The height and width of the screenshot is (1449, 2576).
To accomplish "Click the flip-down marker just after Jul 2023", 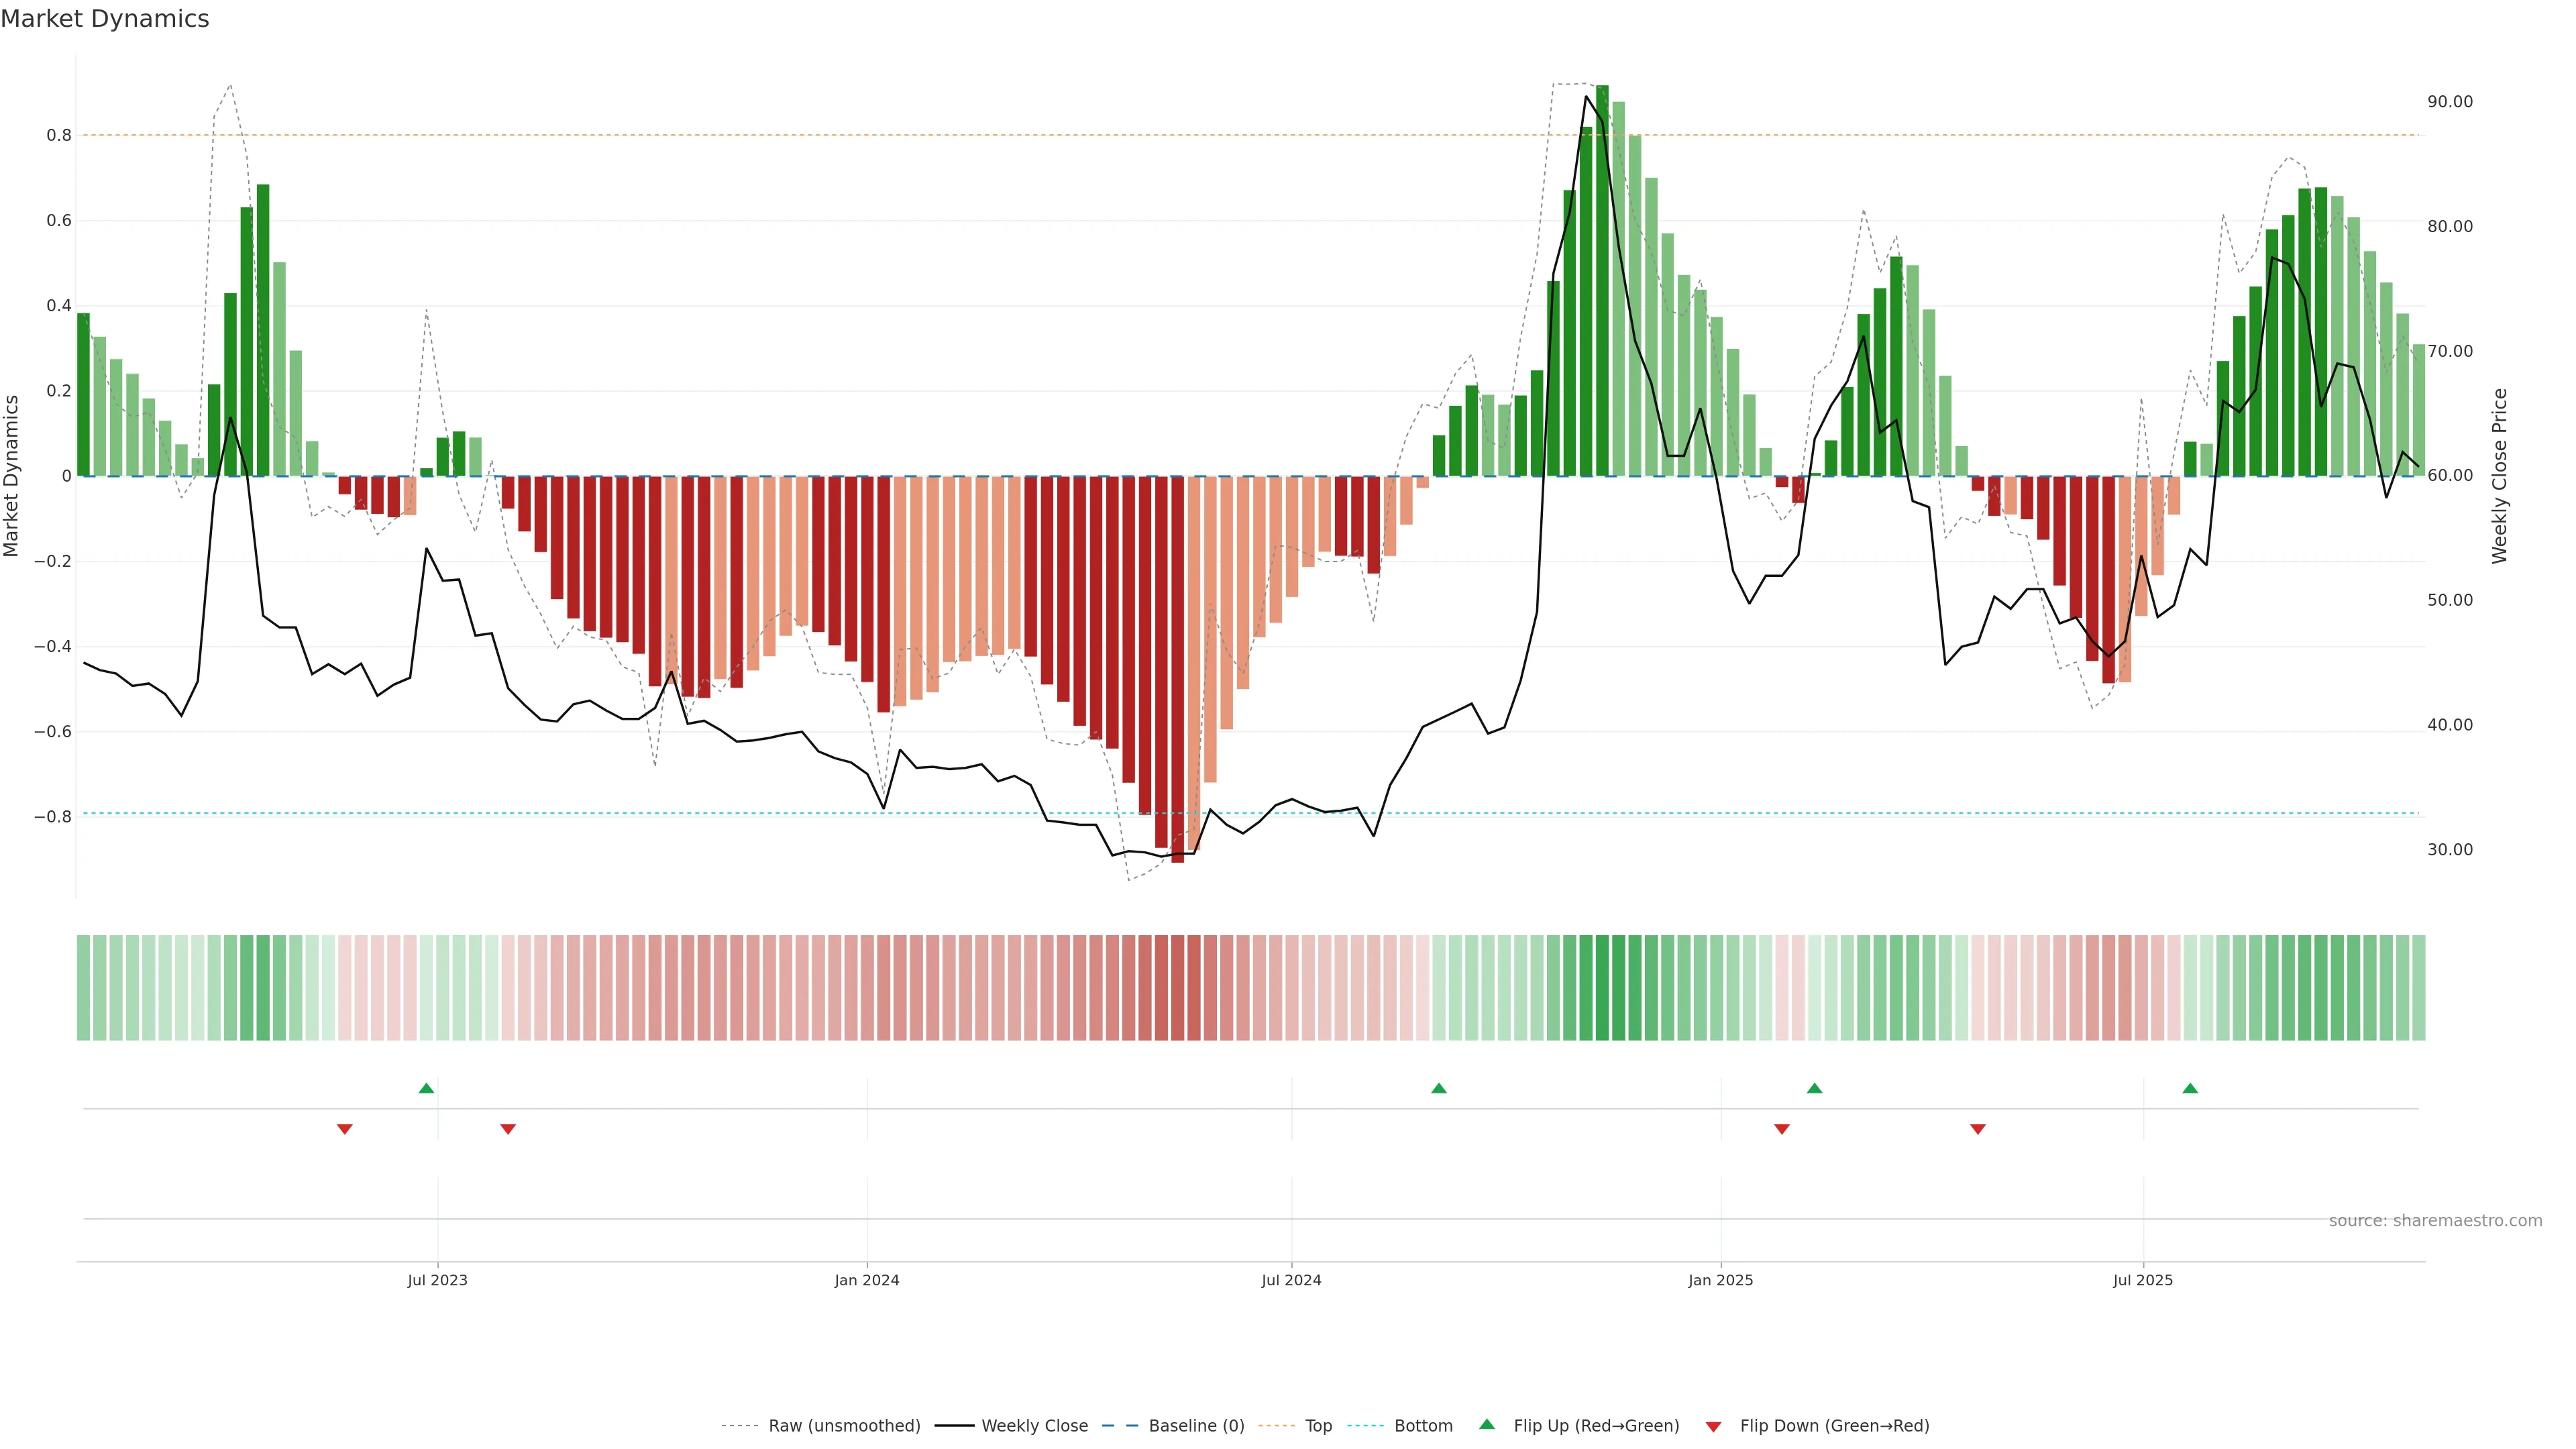I will (x=508, y=1129).
